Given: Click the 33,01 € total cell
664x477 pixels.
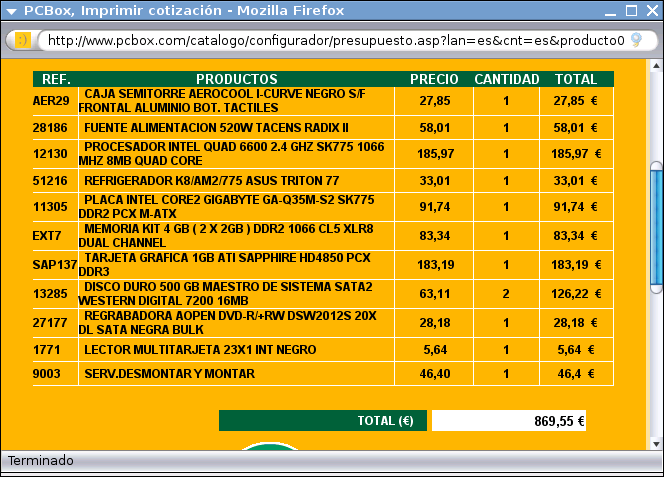Looking at the screenshot, I should click(575, 181).
